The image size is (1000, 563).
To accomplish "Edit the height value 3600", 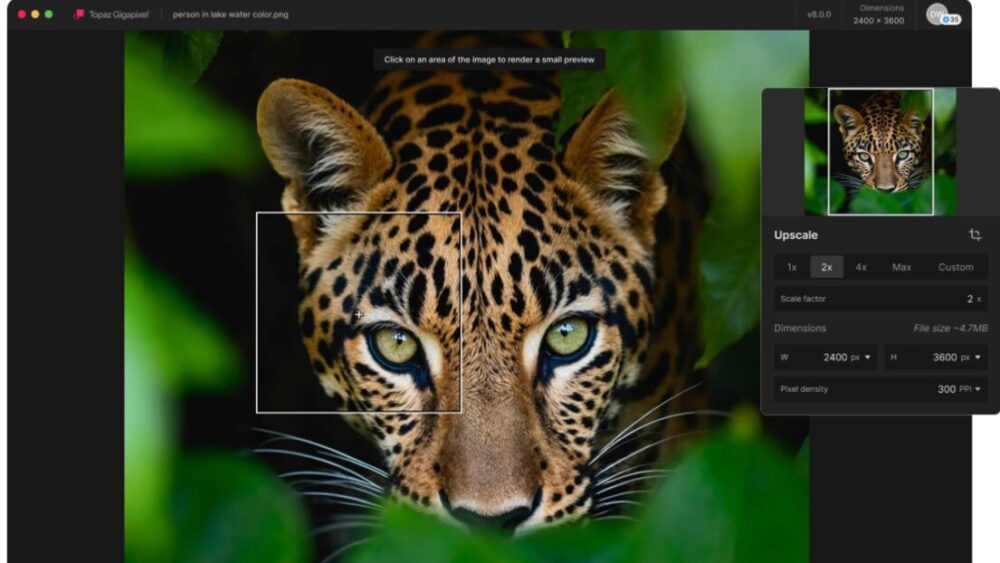I will point(944,357).
